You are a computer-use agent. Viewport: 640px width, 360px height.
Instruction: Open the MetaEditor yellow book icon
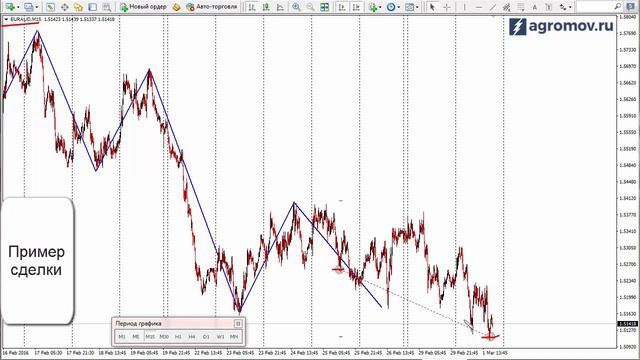coord(176,7)
